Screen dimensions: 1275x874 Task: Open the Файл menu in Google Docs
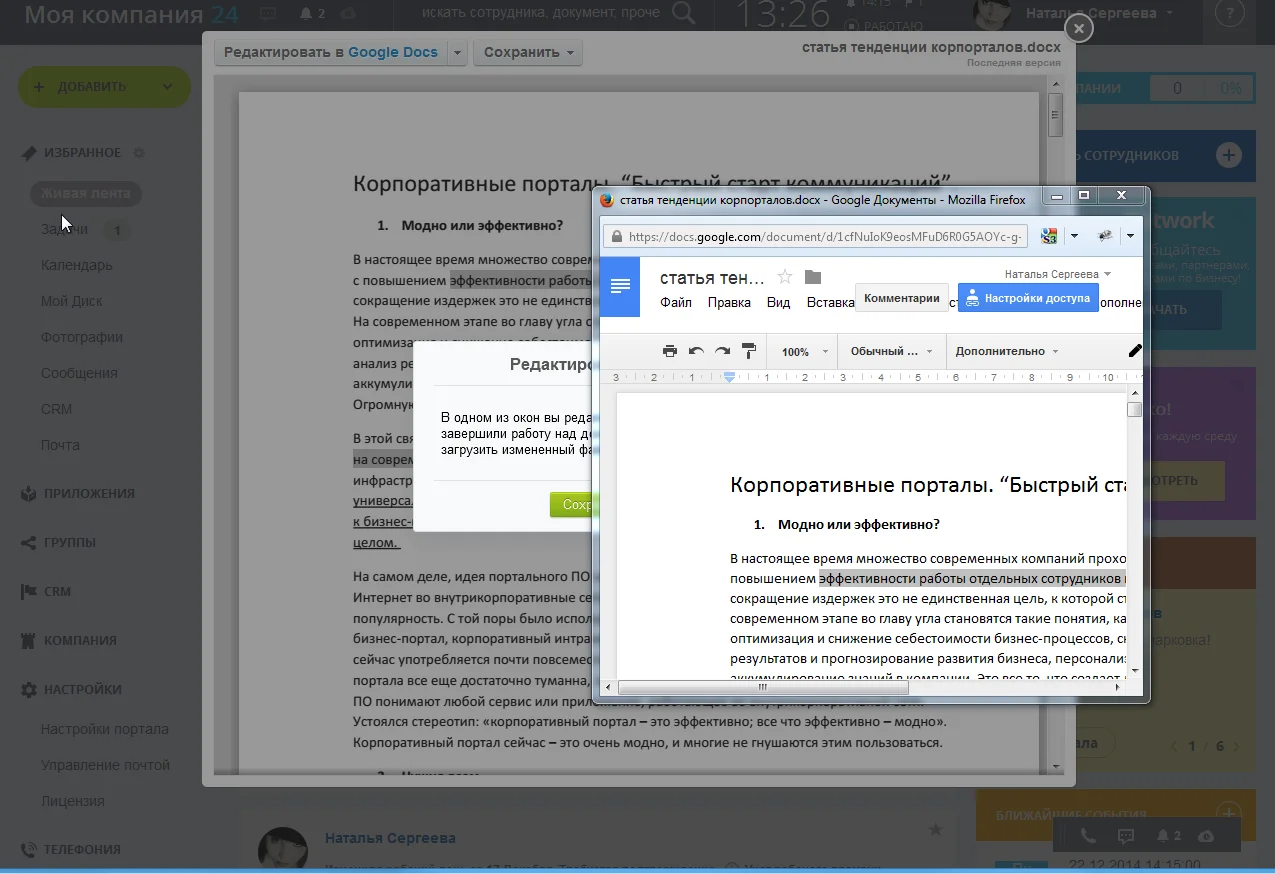[676, 302]
